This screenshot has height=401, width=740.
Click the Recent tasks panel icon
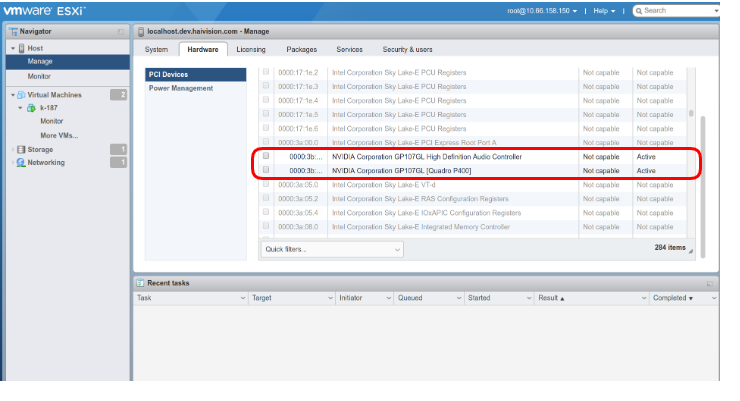click(140, 283)
